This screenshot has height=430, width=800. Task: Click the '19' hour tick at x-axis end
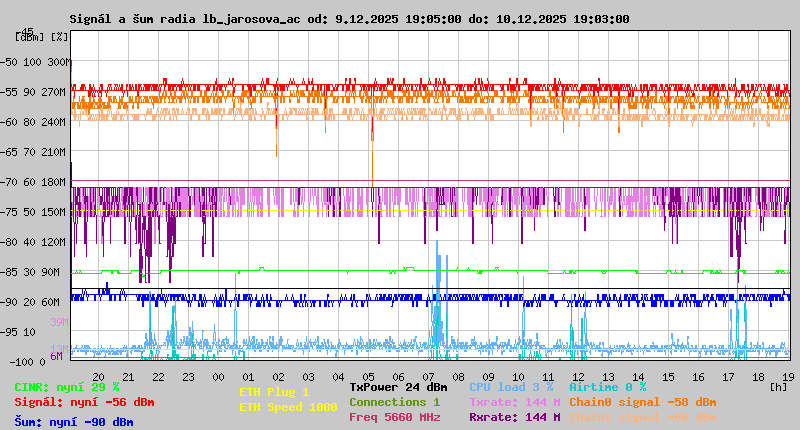pos(788,377)
